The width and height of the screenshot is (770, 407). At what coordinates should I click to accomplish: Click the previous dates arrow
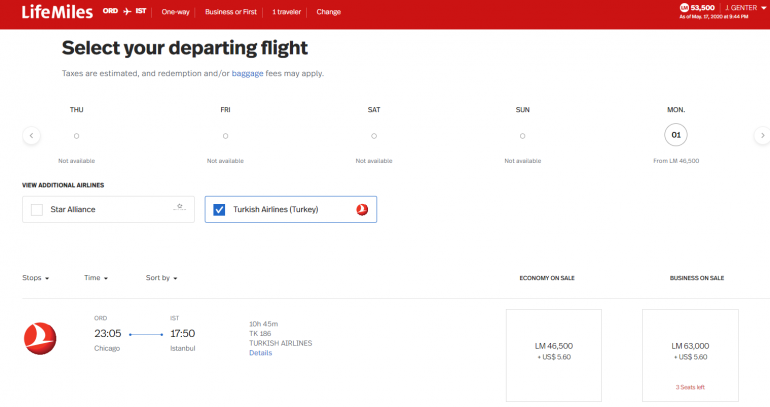point(32,135)
